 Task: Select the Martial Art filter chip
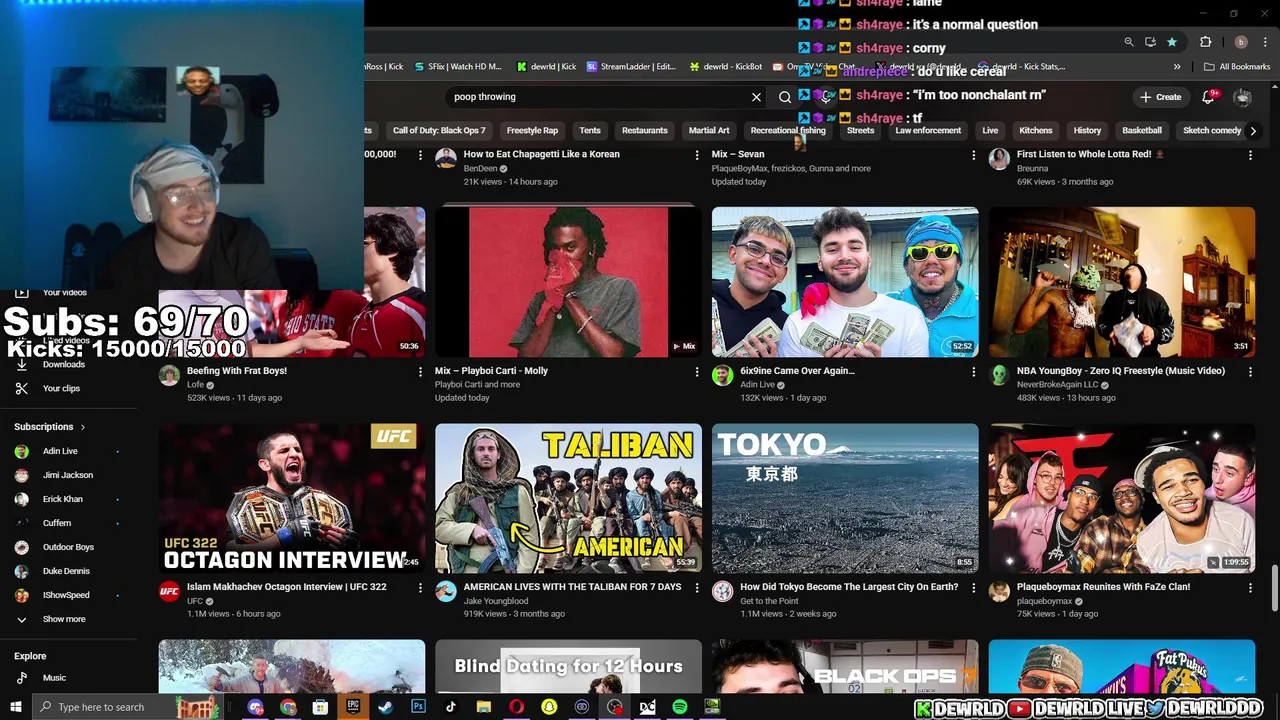click(x=709, y=130)
